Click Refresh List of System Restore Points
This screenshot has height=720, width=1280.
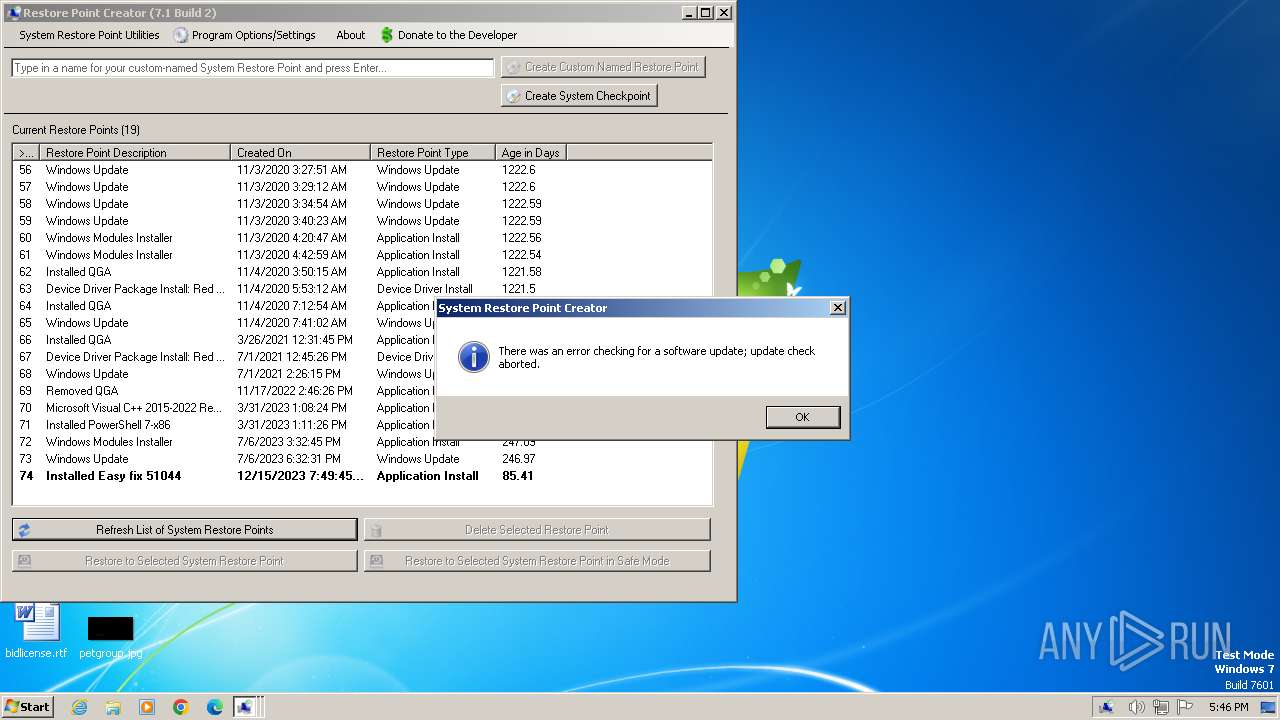pos(184,530)
